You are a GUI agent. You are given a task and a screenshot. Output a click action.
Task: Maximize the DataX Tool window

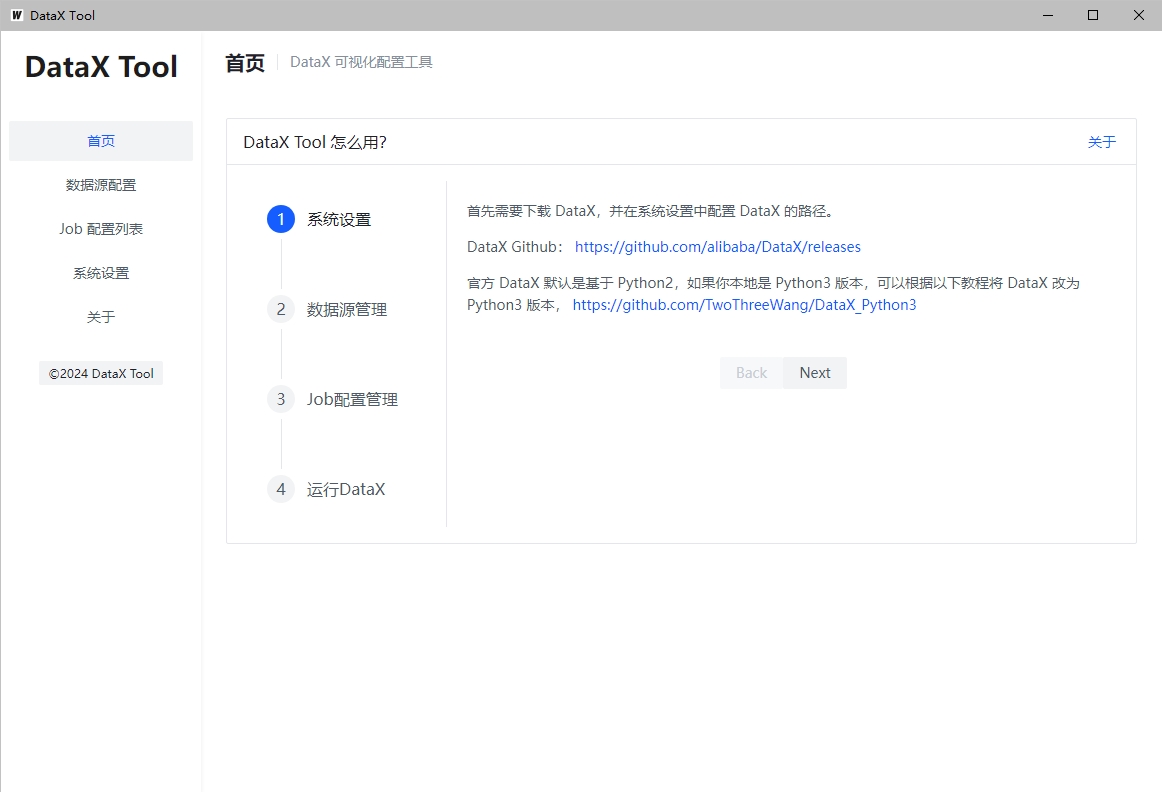[x=1093, y=15]
